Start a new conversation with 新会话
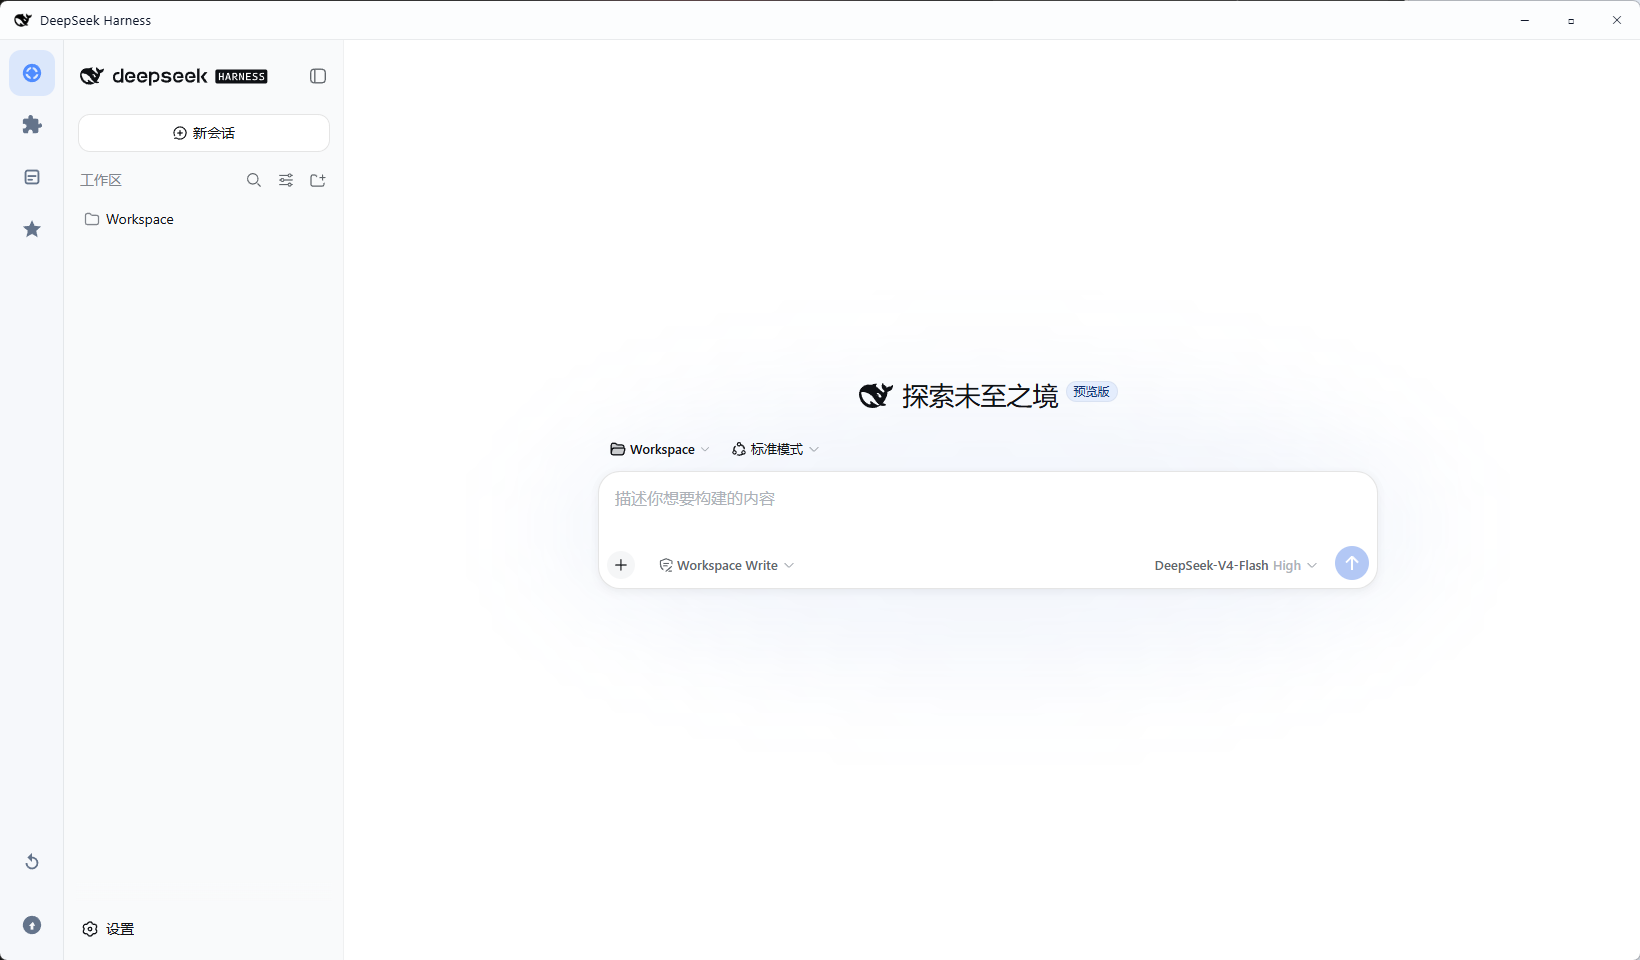Image resolution: width=1640 pixels, height=960 pixels. 204,133
